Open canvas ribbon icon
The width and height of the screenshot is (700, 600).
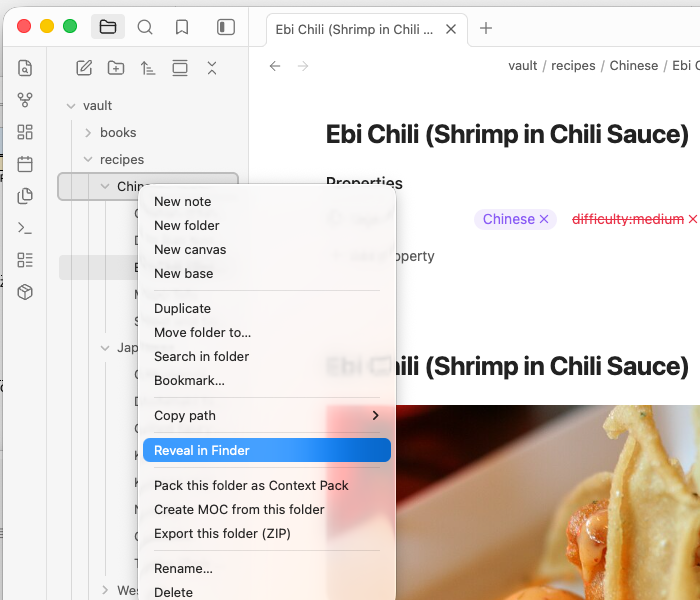click(x=25, y=132)
